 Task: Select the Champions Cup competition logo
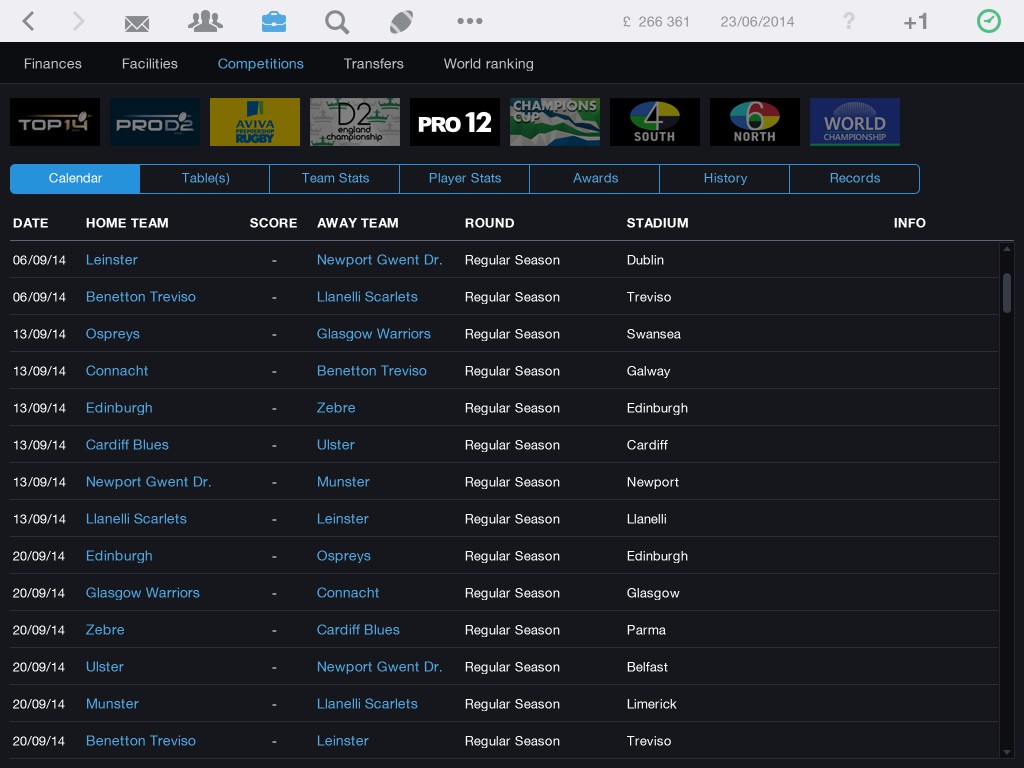coord(555,122)
